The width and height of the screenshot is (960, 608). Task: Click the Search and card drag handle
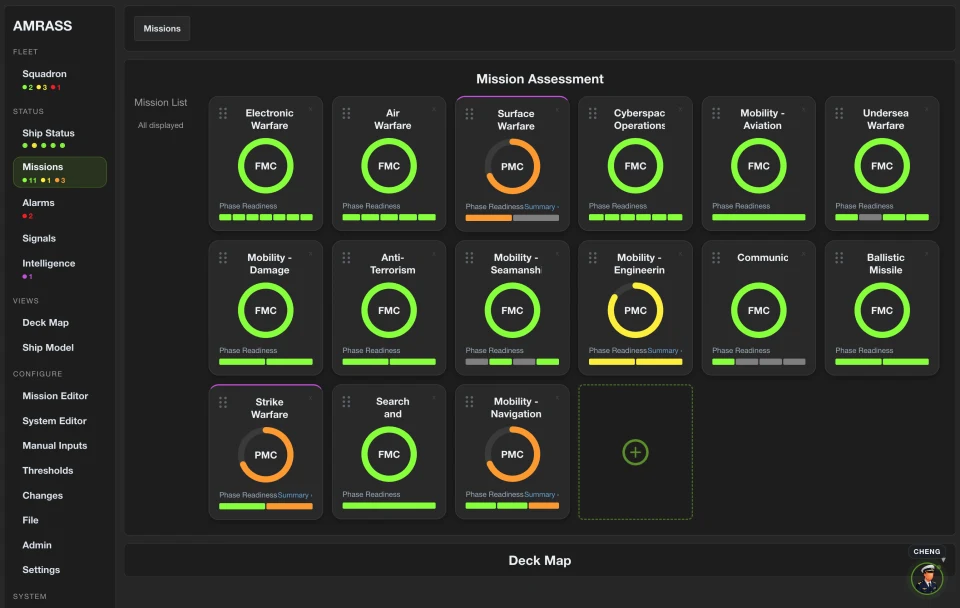346,402
